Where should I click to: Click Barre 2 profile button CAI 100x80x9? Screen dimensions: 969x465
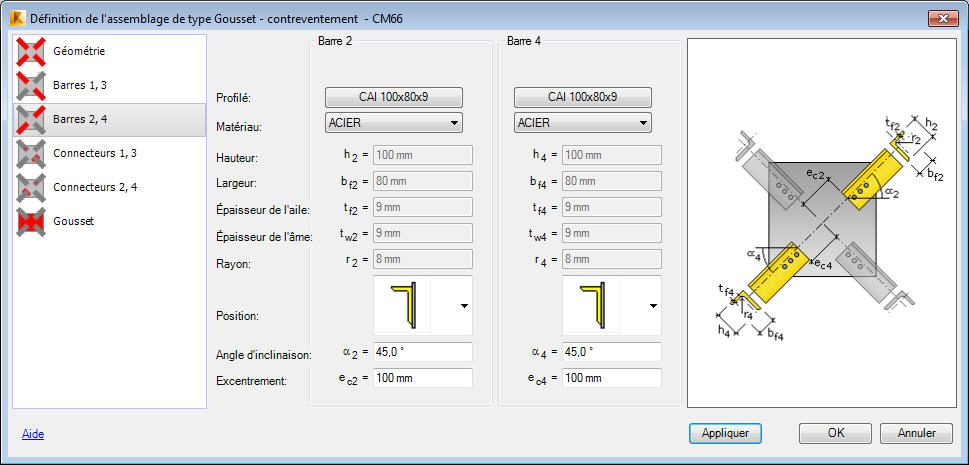[x=394, y=97]
